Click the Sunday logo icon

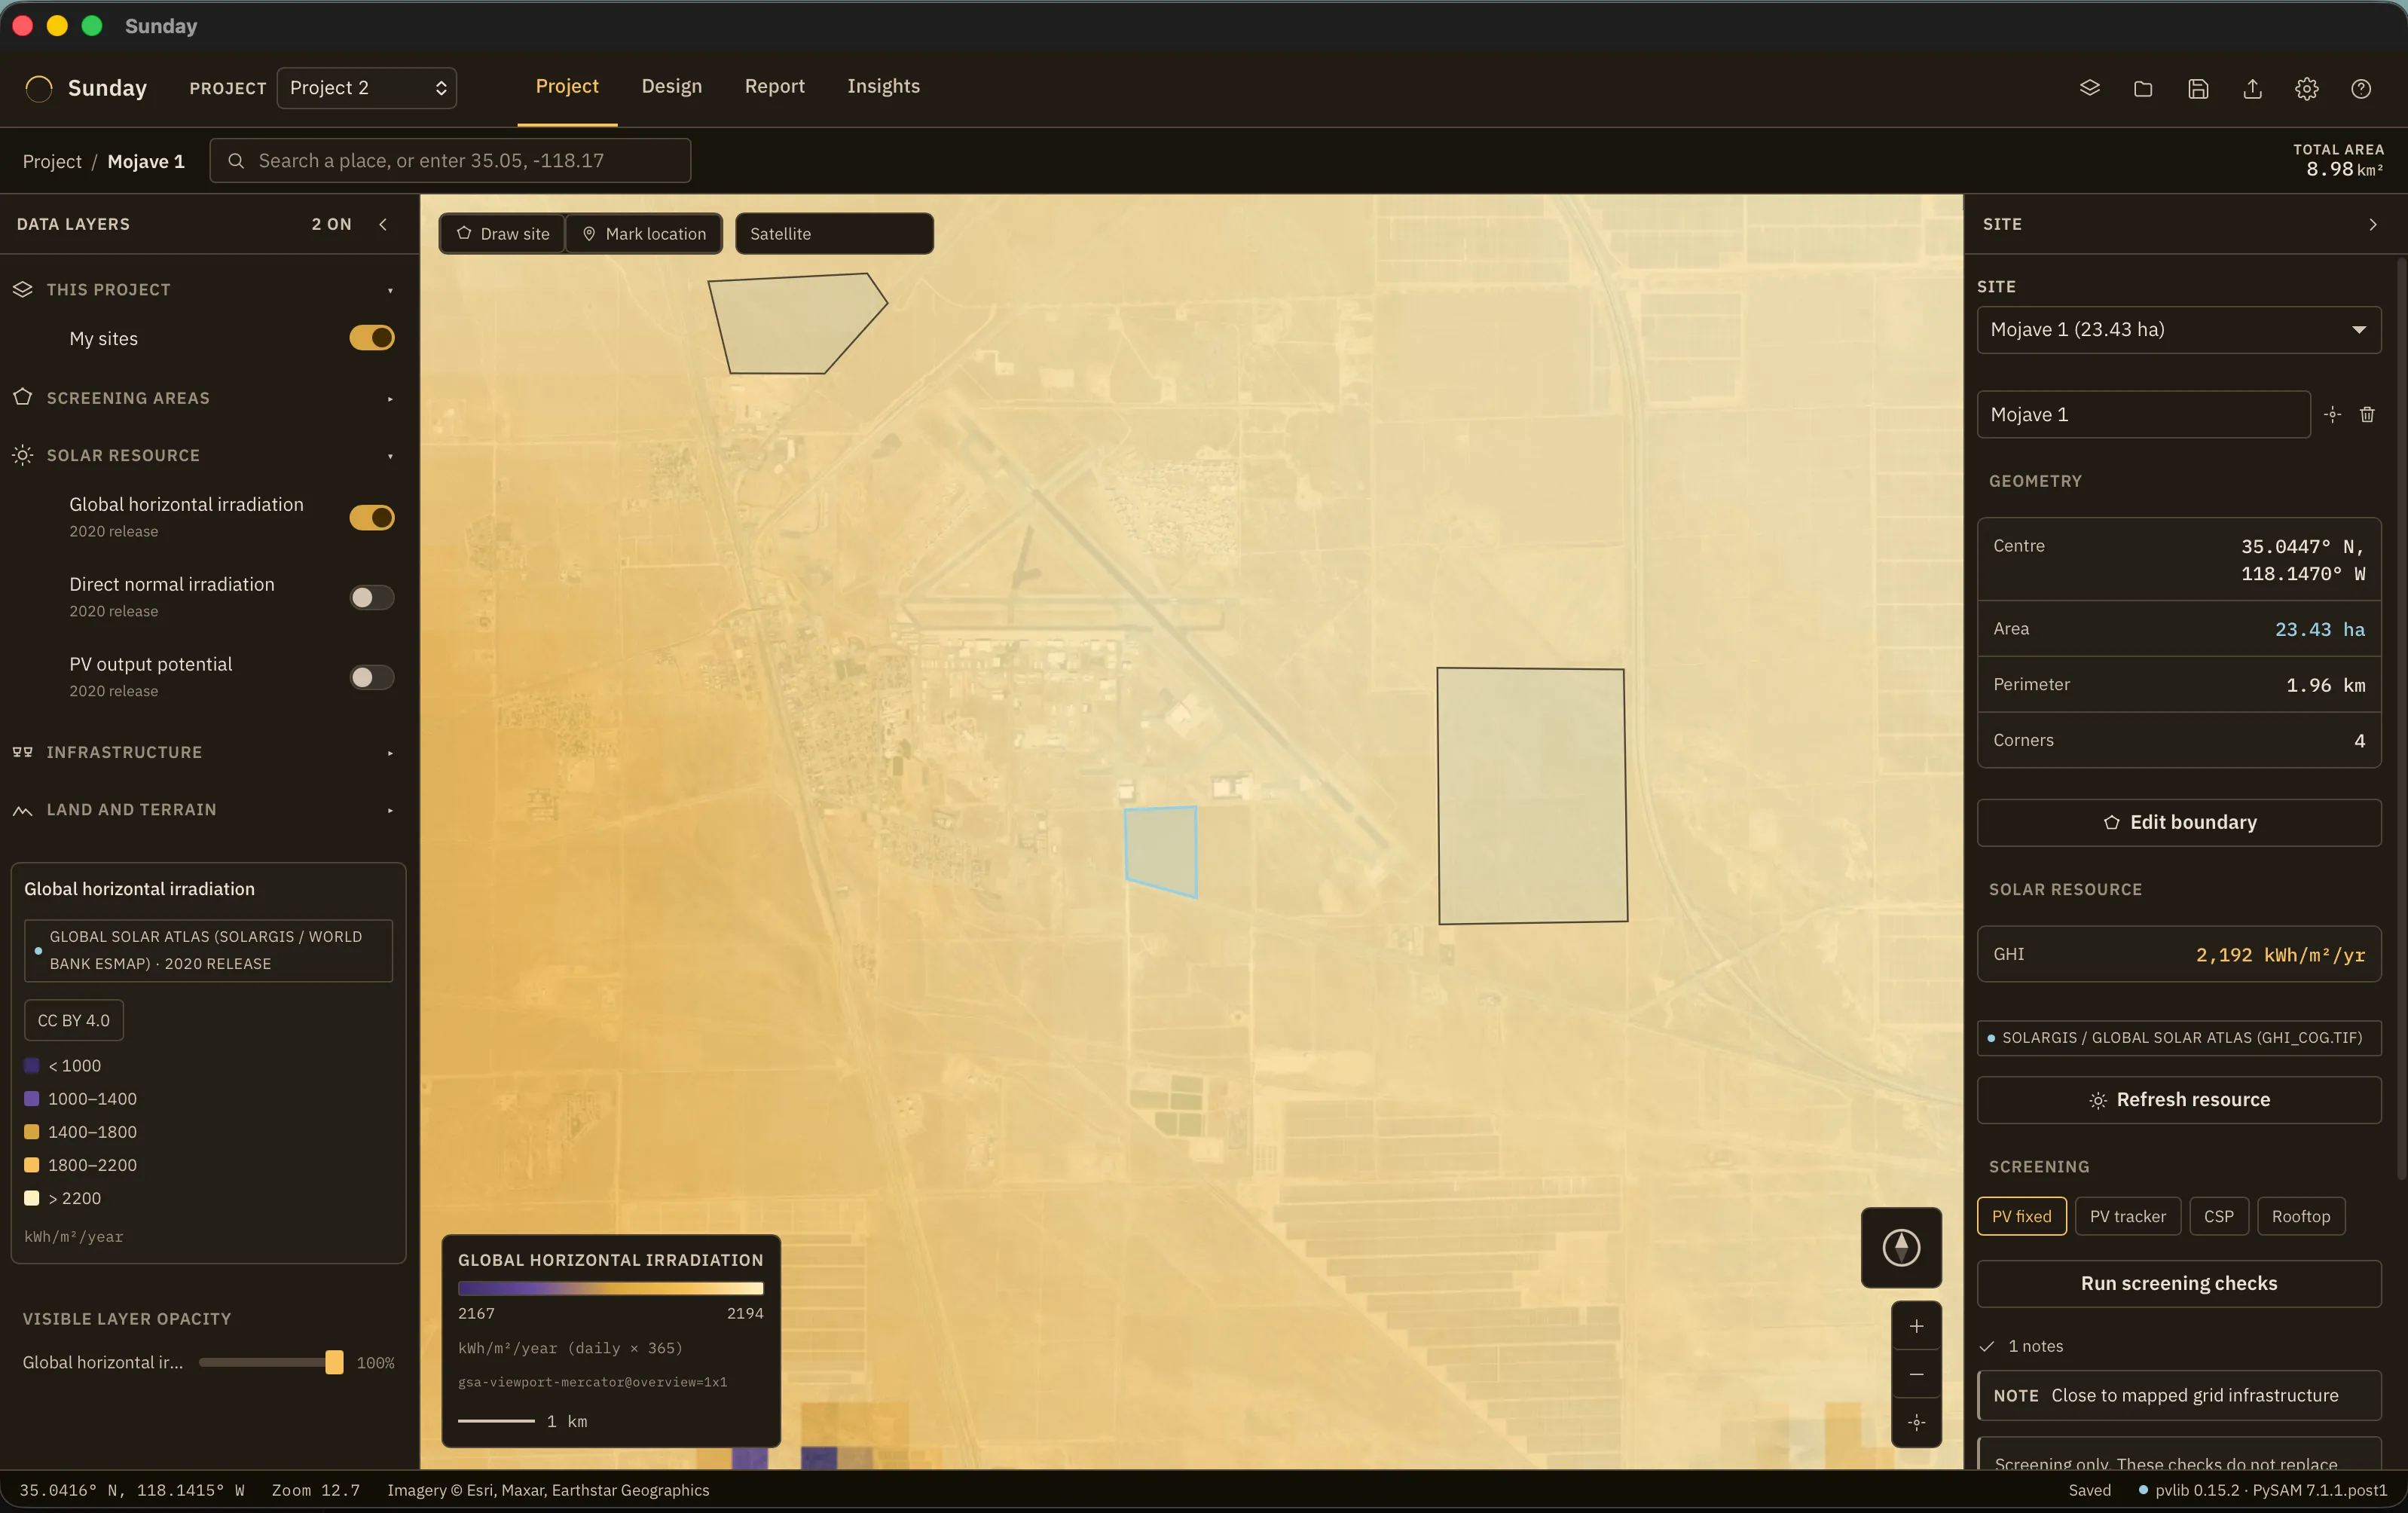tap(39, 88)
